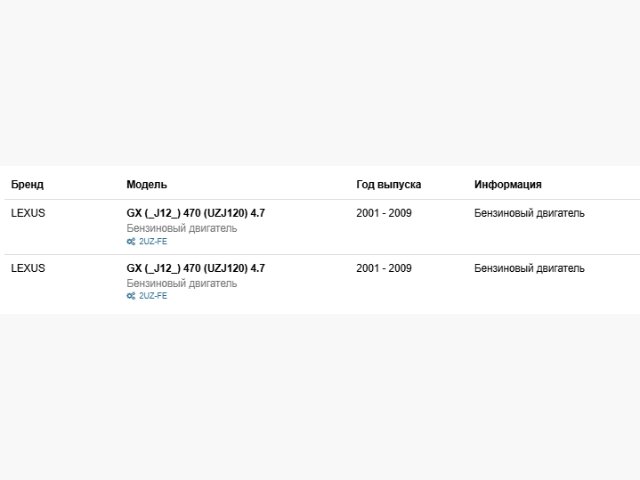This screenshot has height=480, width=640.
Task: Click second row's Информация cell Бензиновый двигатель
Action: click(x=530, y=268)
